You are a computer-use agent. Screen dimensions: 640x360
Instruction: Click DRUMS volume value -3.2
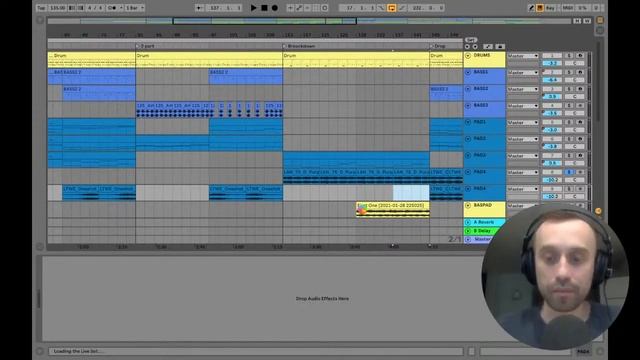tap(552, 63)
